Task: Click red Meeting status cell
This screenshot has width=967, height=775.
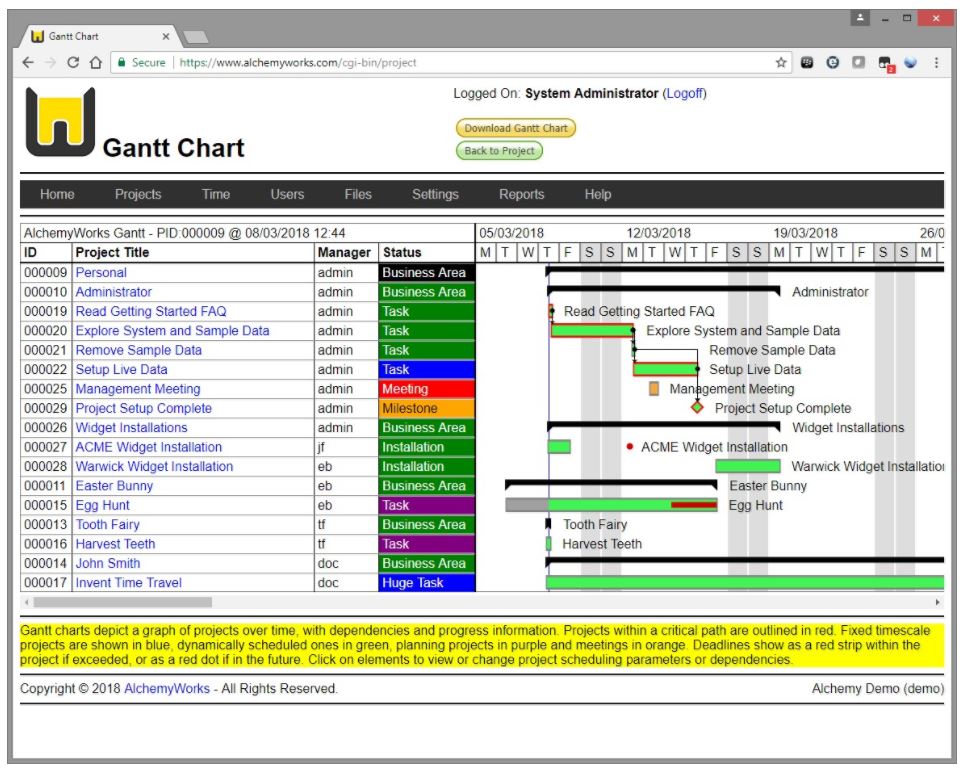Action: click(427, 389)
